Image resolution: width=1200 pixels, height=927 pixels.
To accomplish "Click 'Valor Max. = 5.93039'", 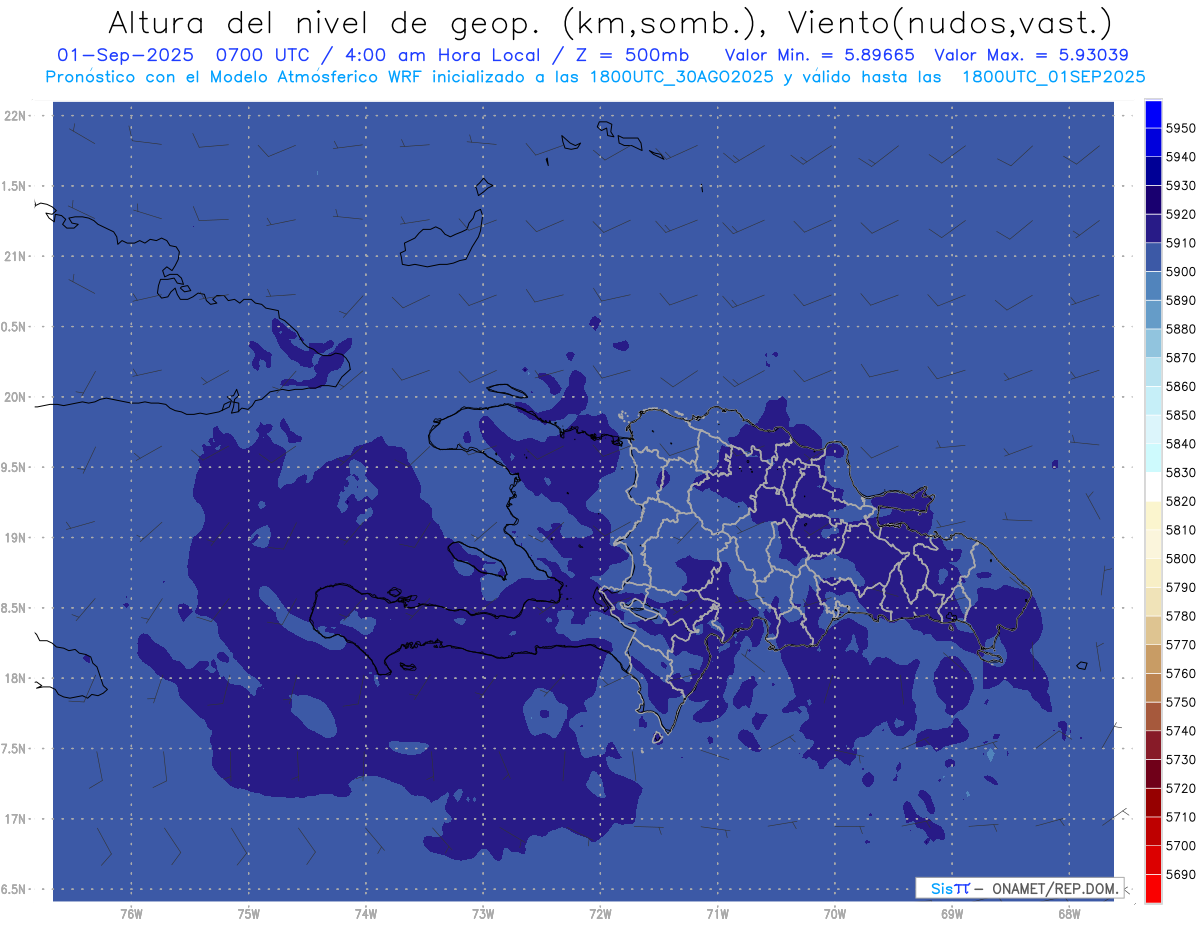I will (x=1031, y=54).
